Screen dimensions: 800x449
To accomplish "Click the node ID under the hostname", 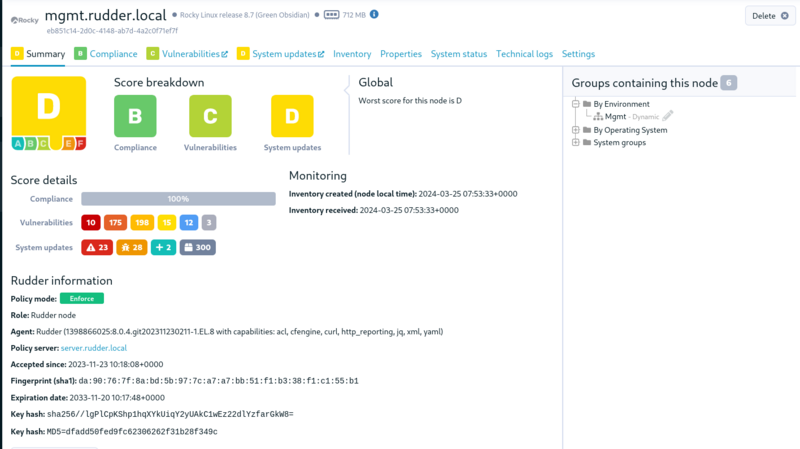I will [112, 31].
